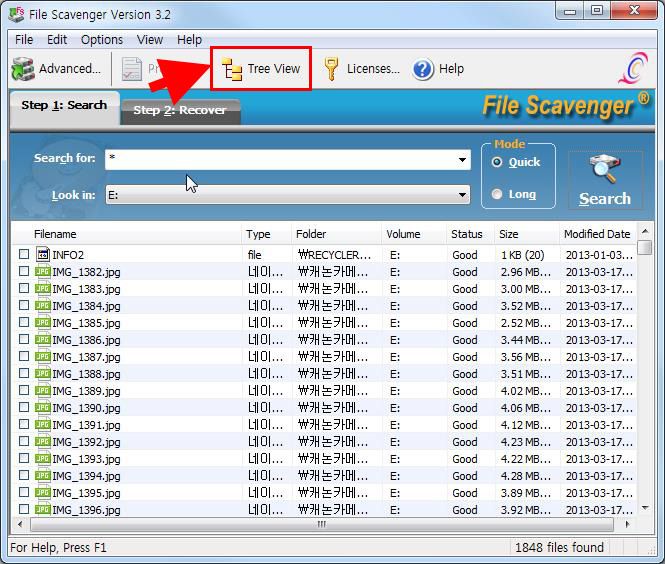Check the IMG_1387.jpg checkbox

point(24,356)
